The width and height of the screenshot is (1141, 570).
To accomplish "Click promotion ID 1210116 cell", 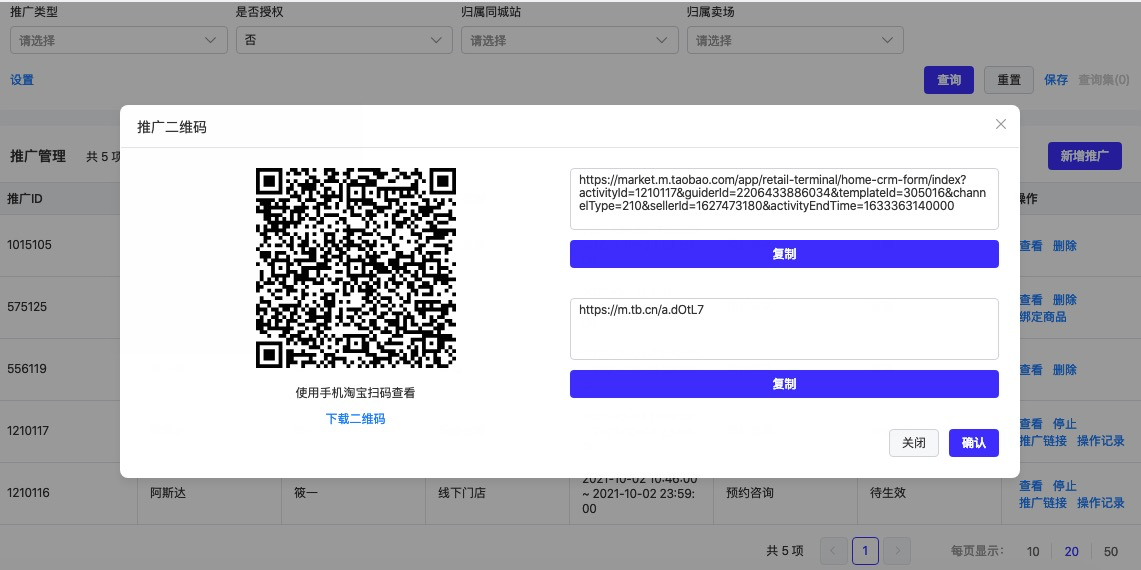I will (x=28, y=493).
